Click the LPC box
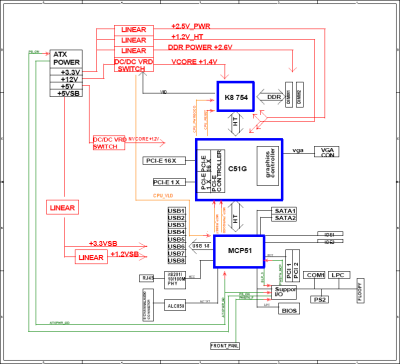Screen dimensions: 400x364 (x=339, y=275)
